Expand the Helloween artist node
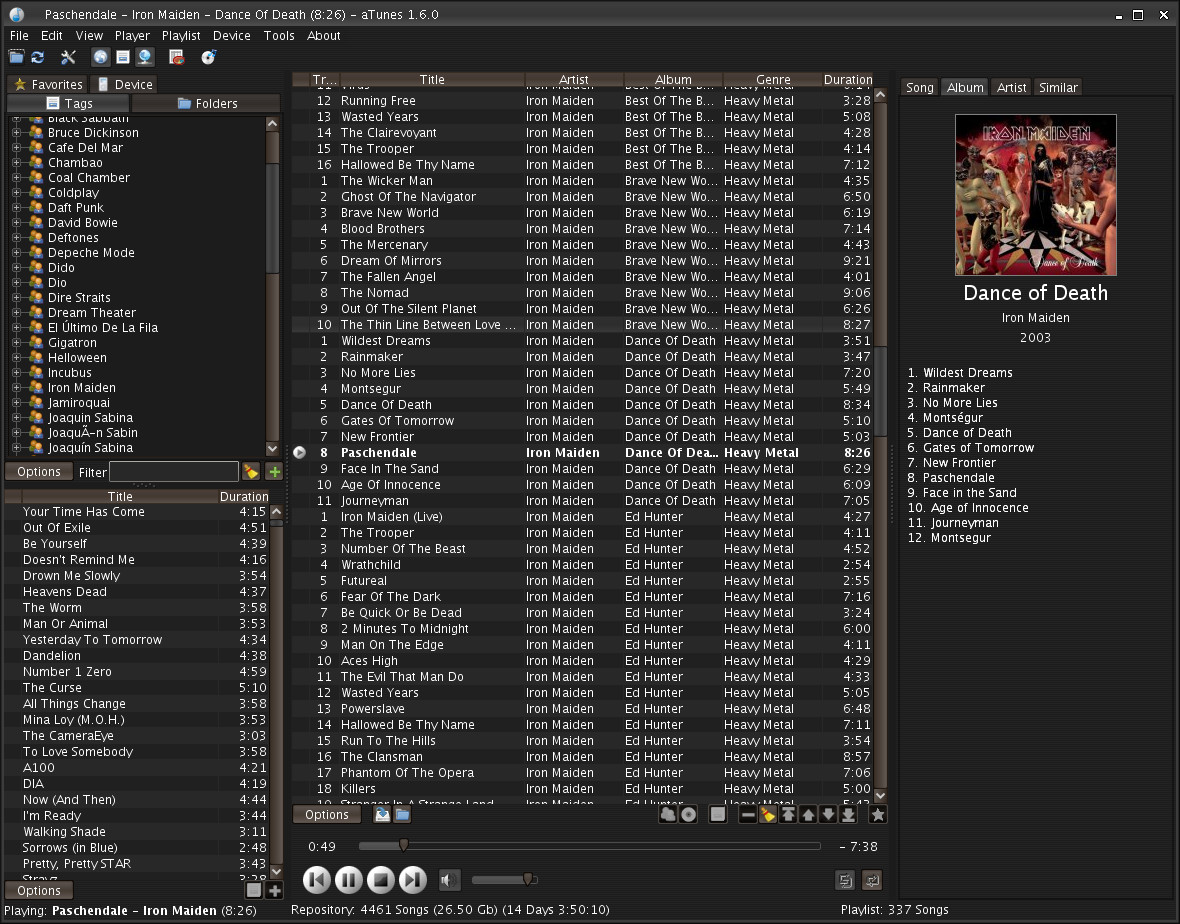The width and height of the screenshot is (1180, 924). click(x=16, y=357)
